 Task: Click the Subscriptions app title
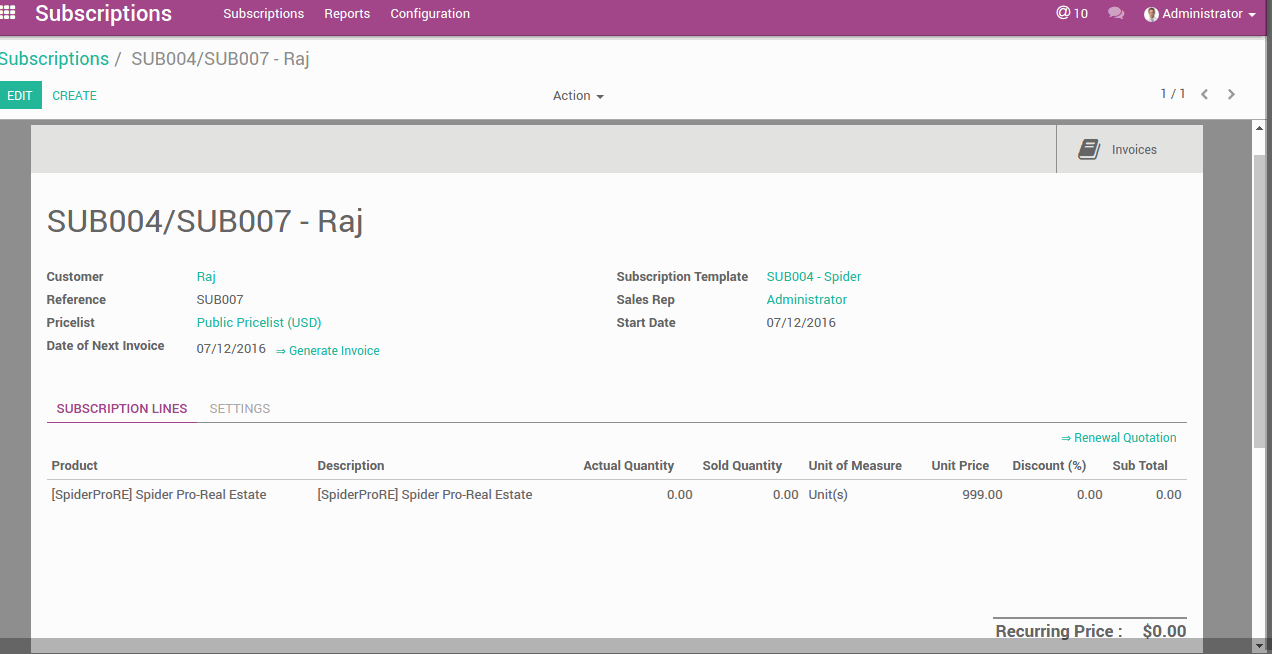[104, 14]
